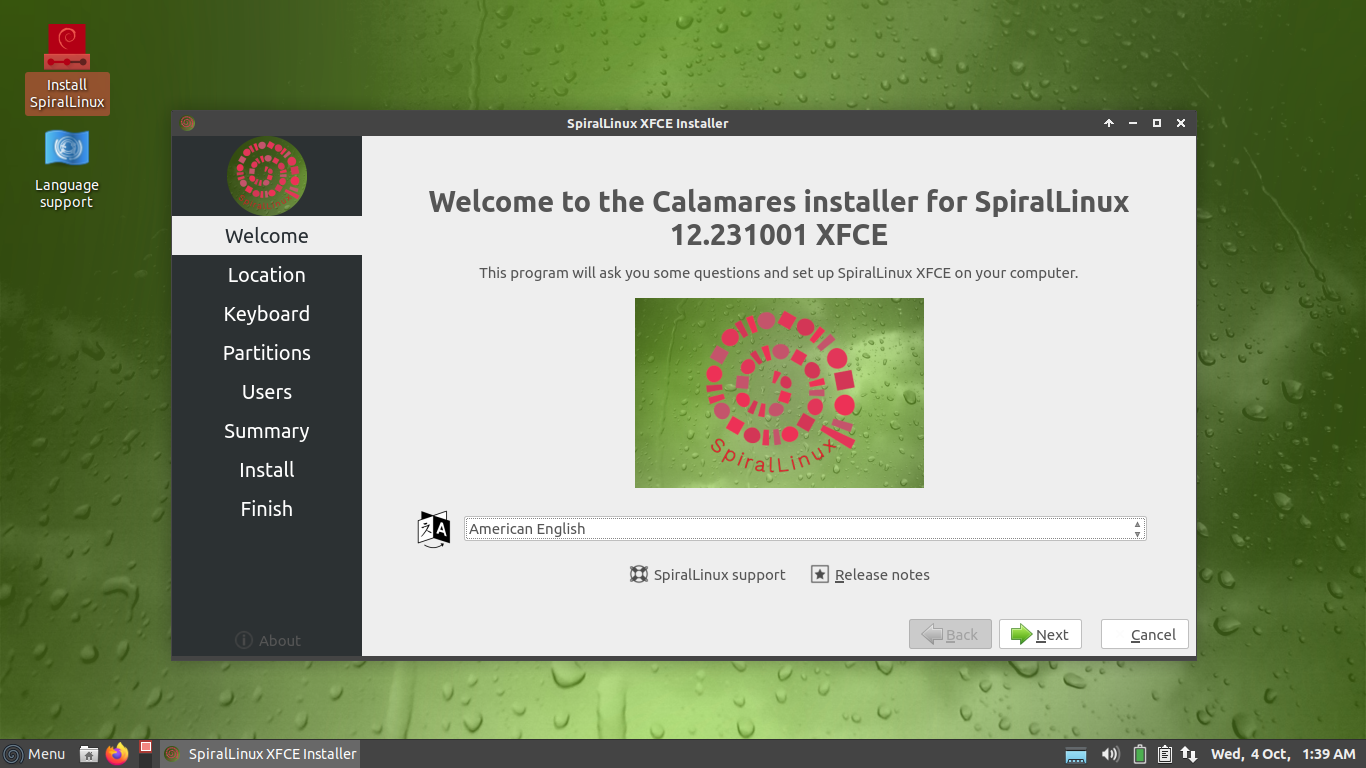1366x768 pixels.
Task: Click the blue display tray icon
Action: click(1076, 755)
